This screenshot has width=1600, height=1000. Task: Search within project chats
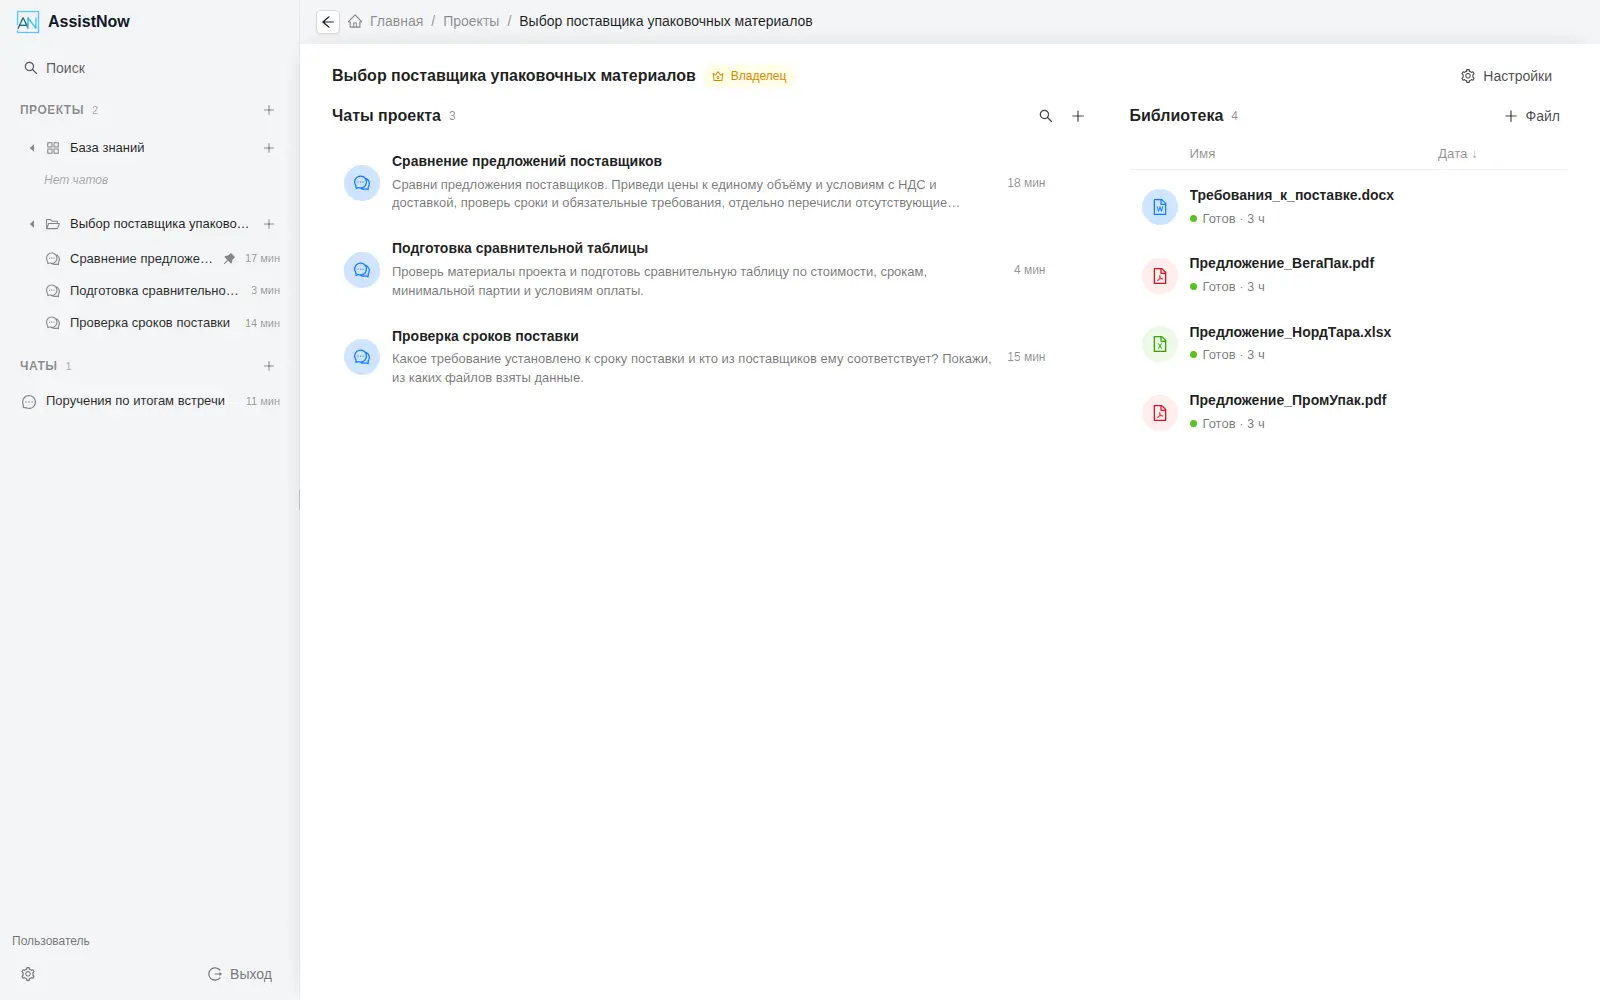tap(1046, 116)
